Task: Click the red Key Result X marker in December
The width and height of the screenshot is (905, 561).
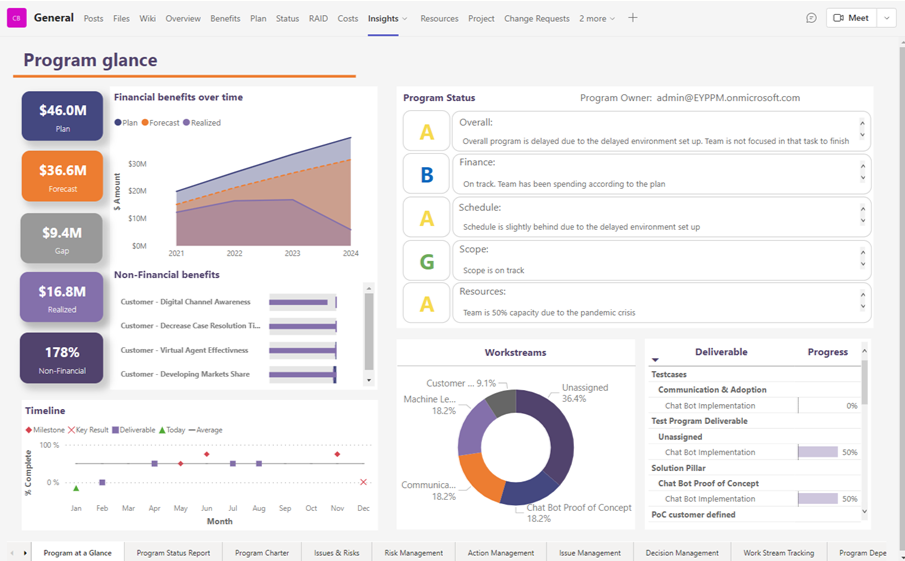Action: pos(363,482)
